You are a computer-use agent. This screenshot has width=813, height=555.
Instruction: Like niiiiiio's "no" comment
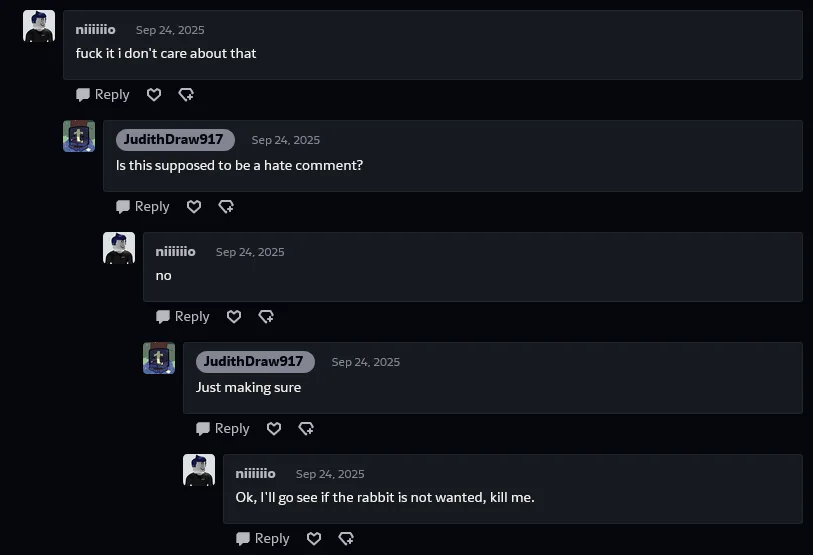(234, 317)
